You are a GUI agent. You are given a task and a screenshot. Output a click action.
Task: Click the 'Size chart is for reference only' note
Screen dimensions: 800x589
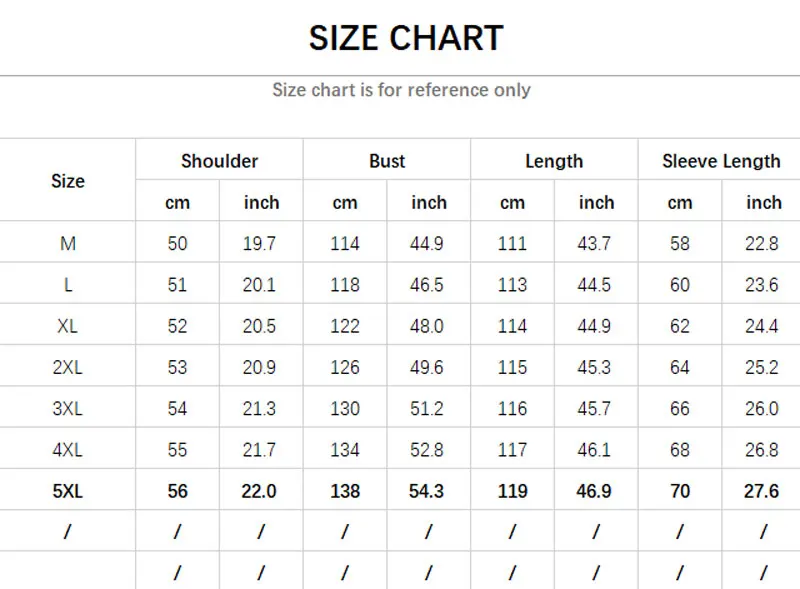(x=401, y=90)
